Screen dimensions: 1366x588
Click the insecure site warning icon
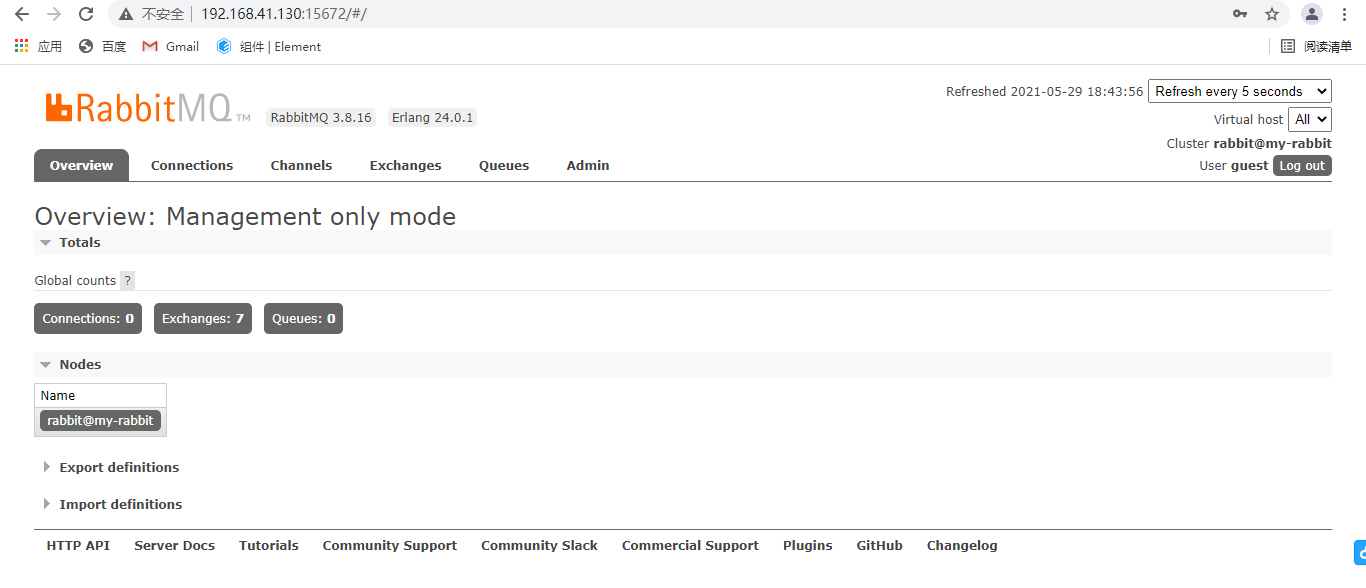click(126, 14)
